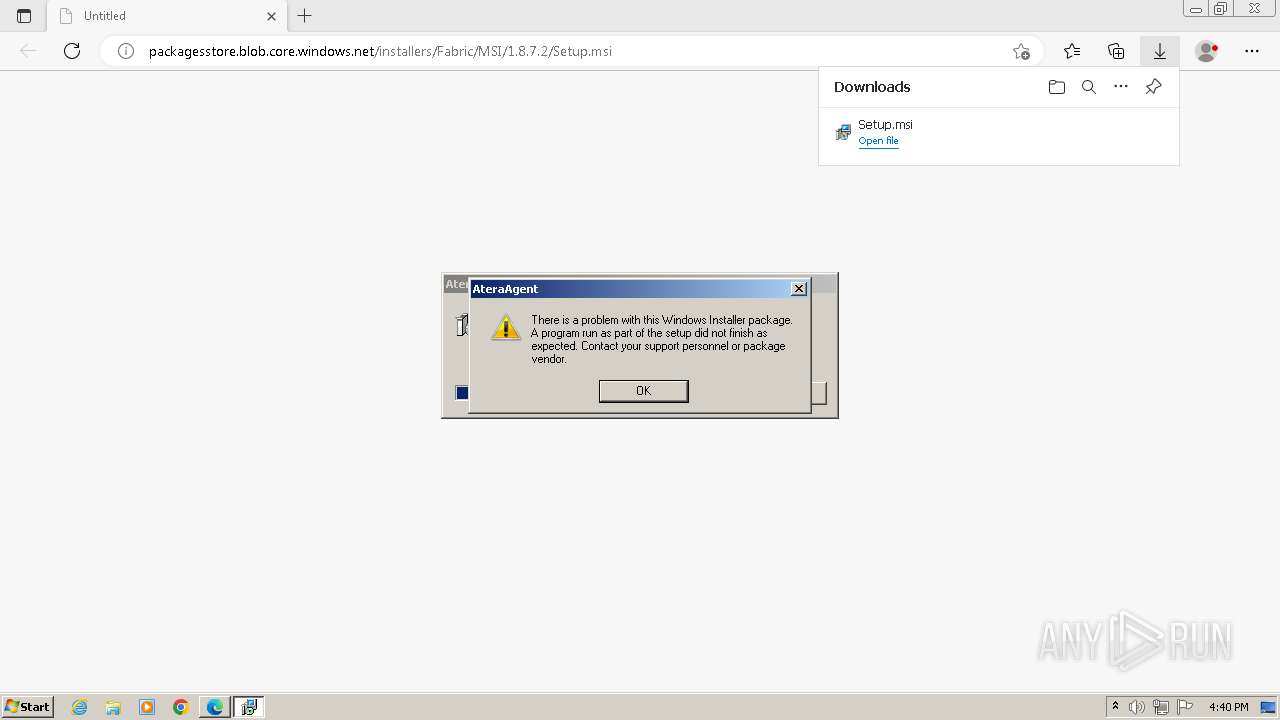Open the downloads folder icon
The image size is (1280, 720).
pyautogui.click(x=1057, y=87)
